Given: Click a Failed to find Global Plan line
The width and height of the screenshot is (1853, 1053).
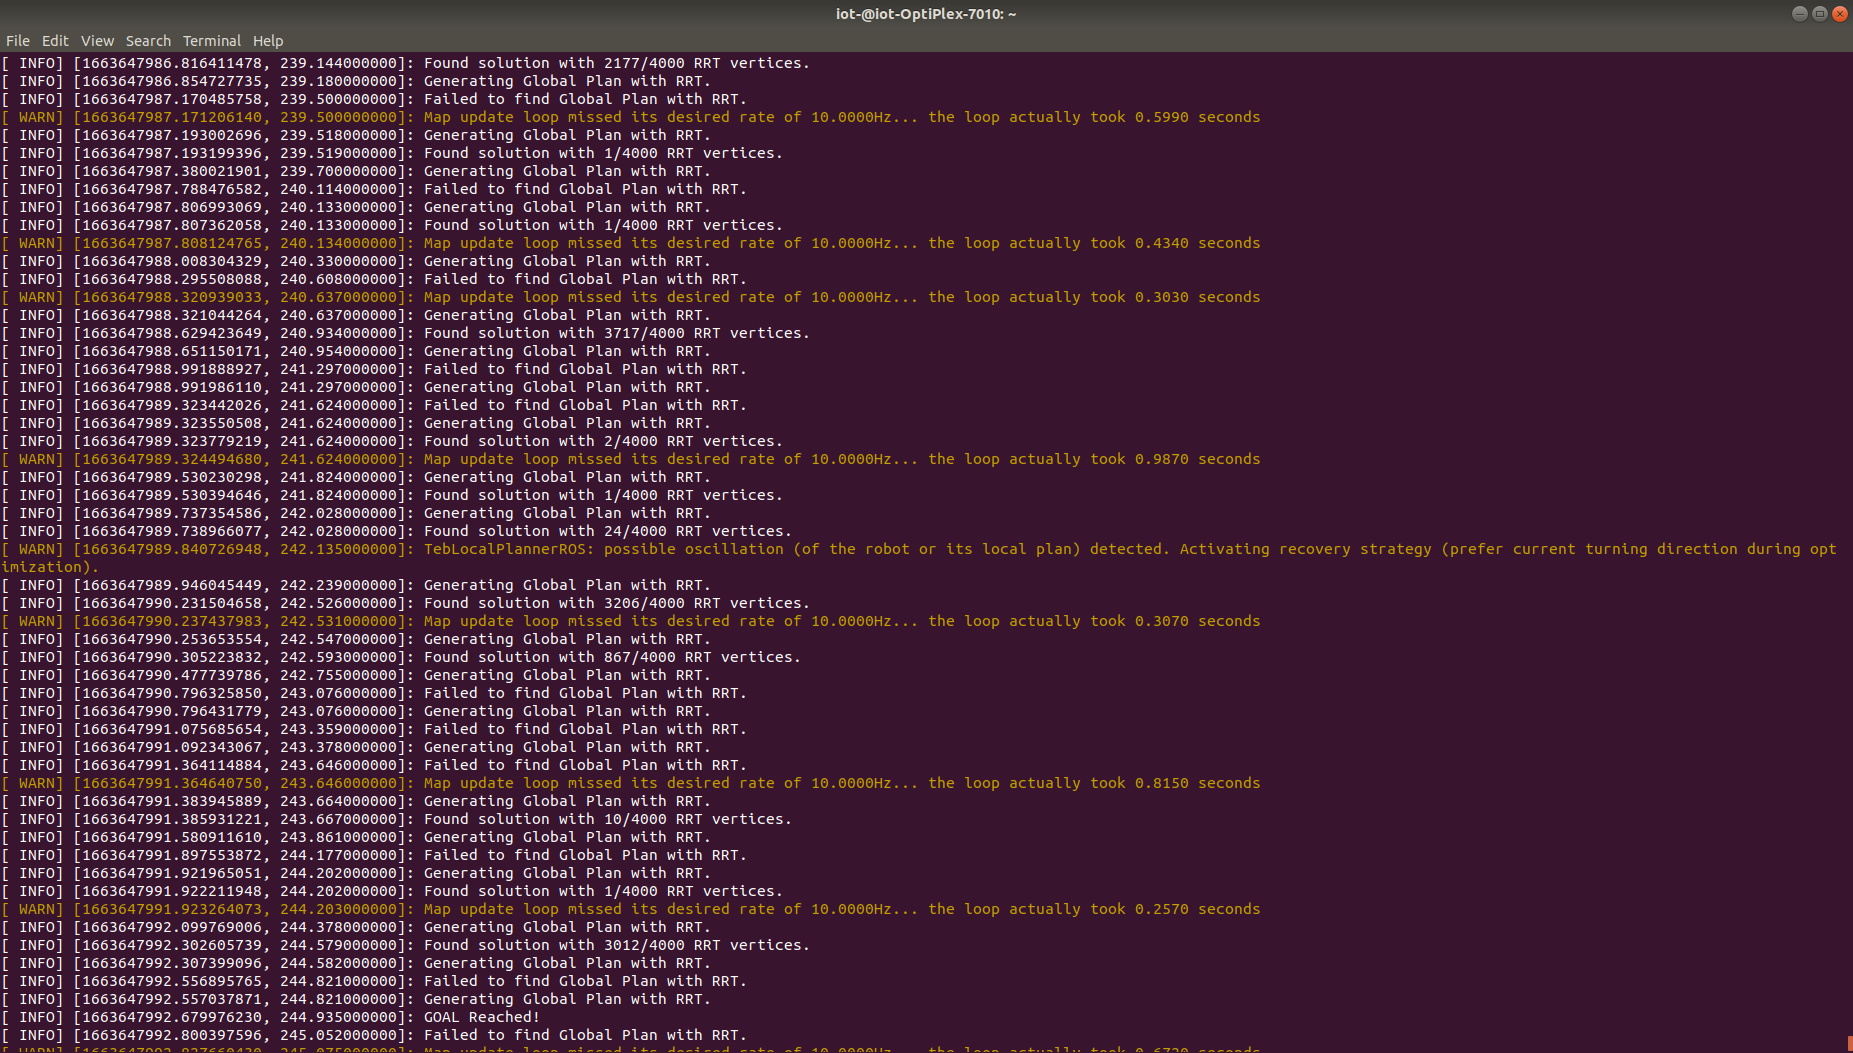Looking at the screenshot, I should 580,98.
